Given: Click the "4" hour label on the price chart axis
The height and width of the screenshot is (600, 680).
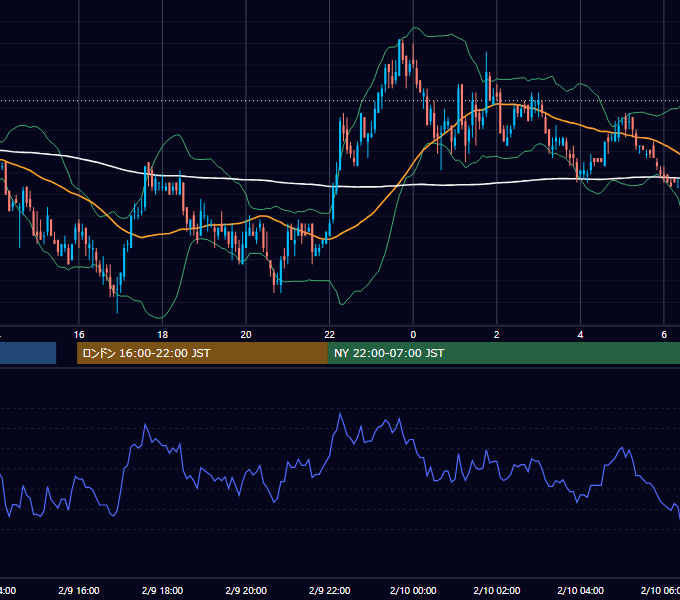Looking at the screenshot, I should (x=580, y=335).
